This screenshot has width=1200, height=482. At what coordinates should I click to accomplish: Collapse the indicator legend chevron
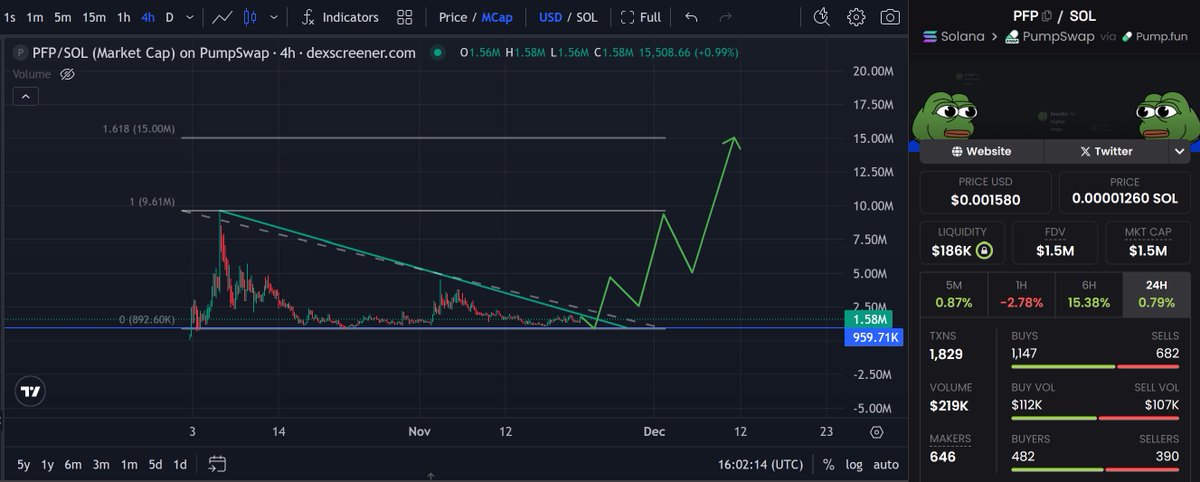pos(26,96)
